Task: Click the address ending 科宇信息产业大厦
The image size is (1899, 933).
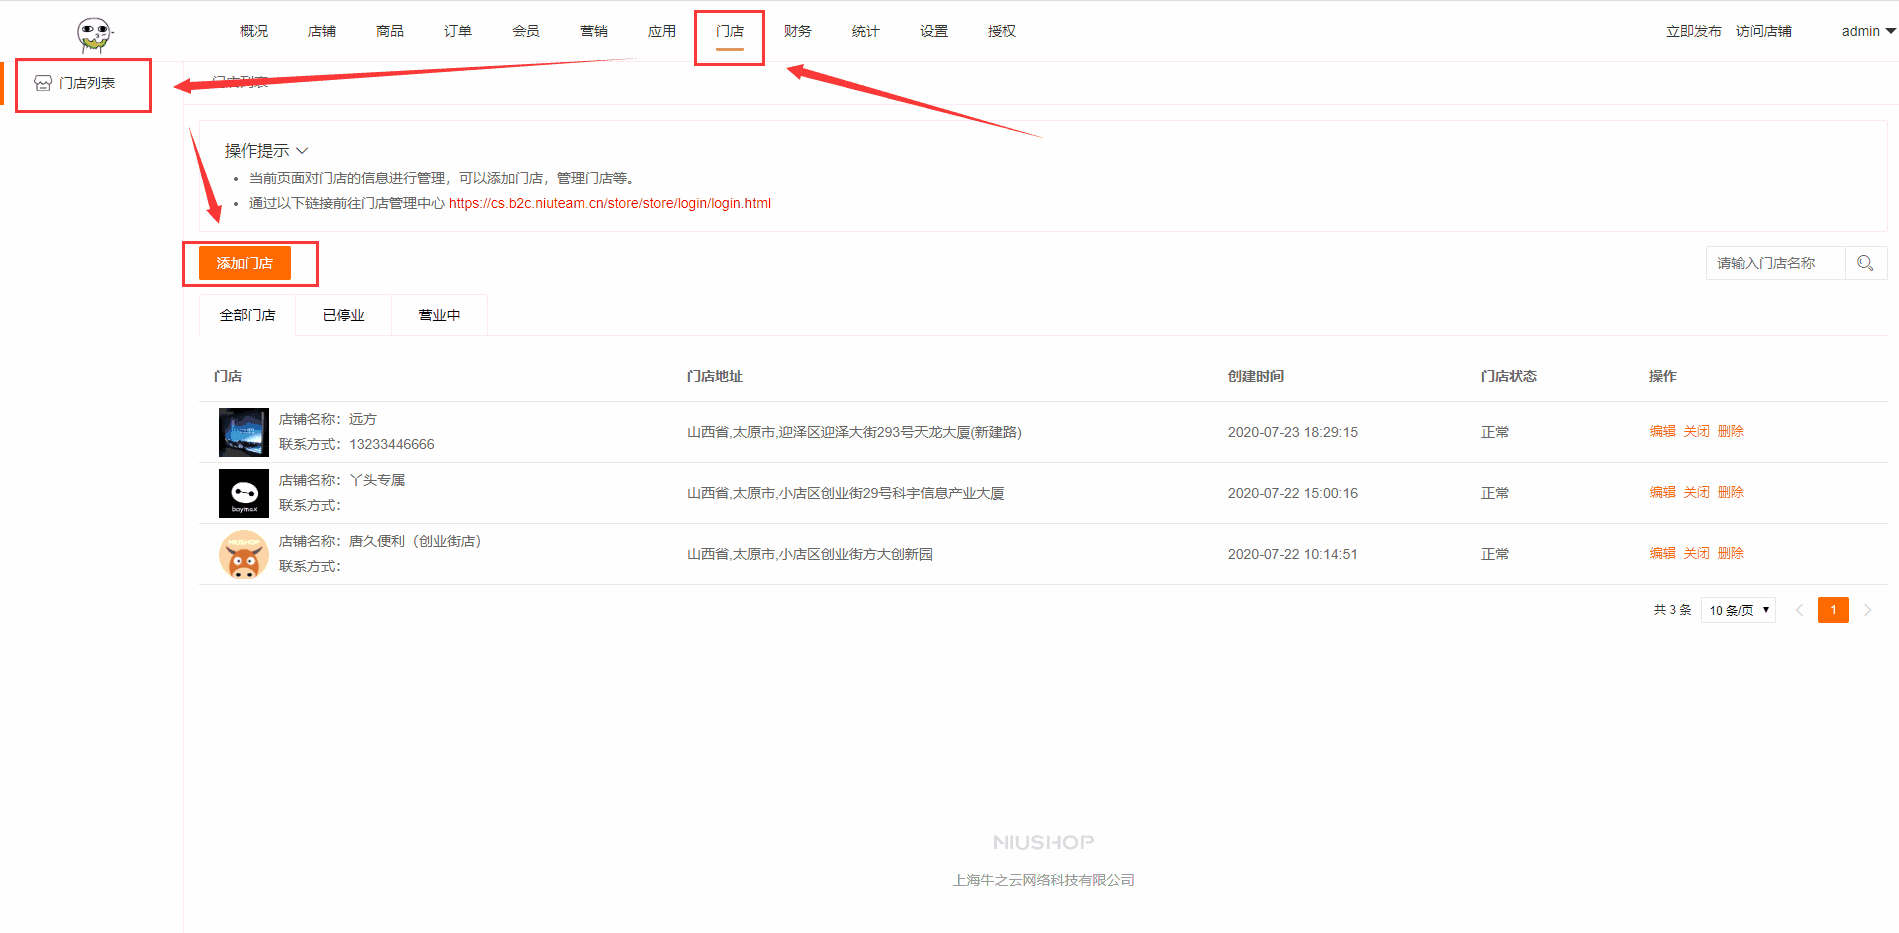Action: [845, 493]
